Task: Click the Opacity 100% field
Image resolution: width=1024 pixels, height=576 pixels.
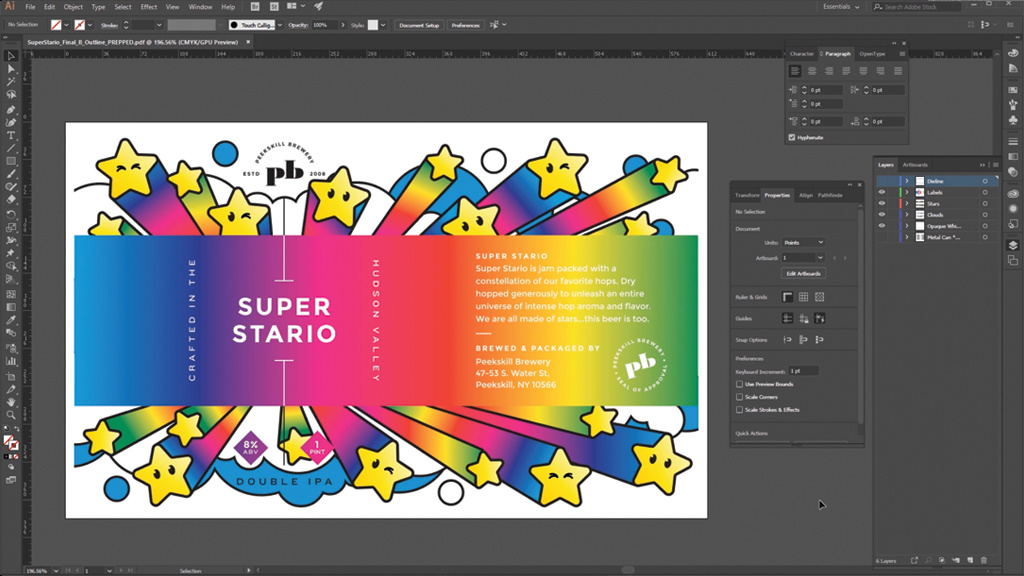Action: coord(324,25)
